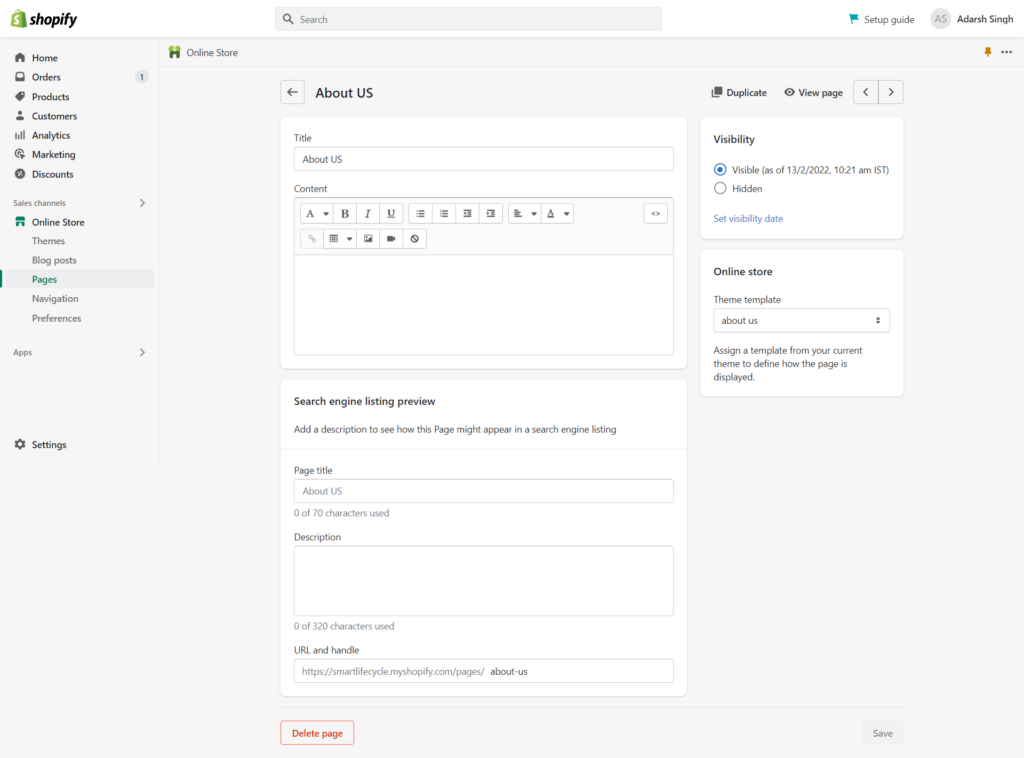
Task: Click Duplicate button
Action: pos(739,92)
